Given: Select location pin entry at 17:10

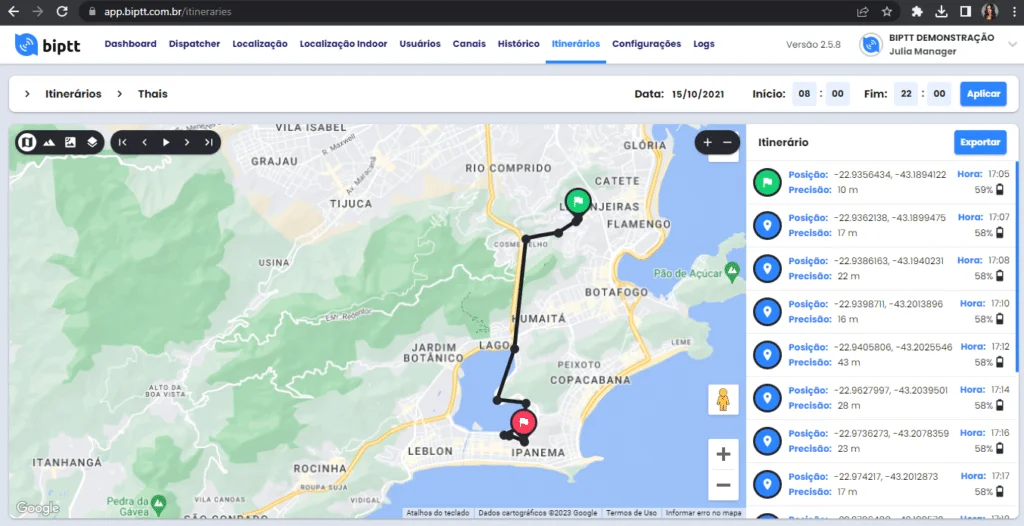Looking at the screenshot, I should 881,312.
